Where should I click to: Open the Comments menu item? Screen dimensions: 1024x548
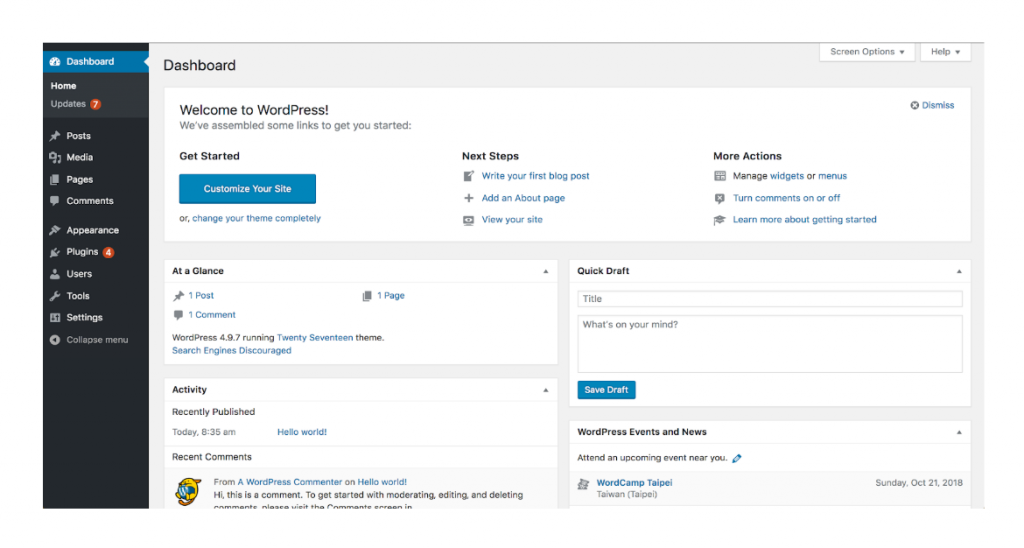click(89, 201)
